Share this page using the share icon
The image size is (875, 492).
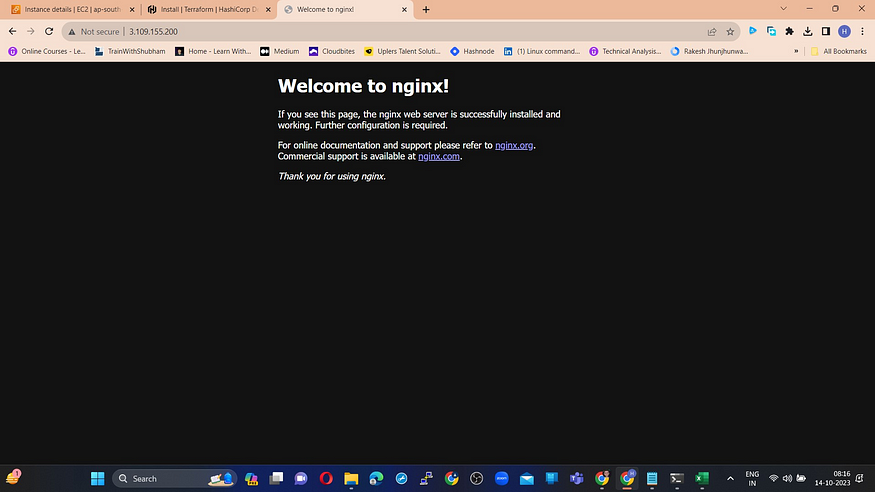(712, 32)
